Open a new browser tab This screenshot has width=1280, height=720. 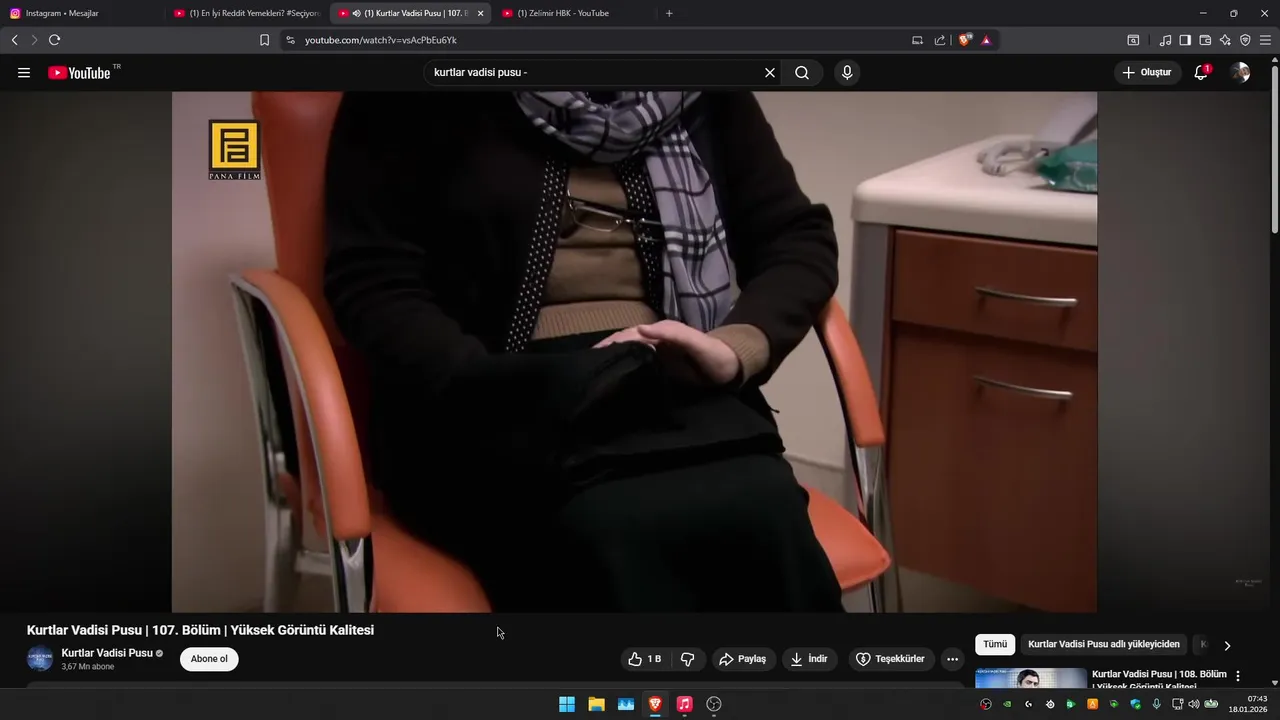point(669,13)
